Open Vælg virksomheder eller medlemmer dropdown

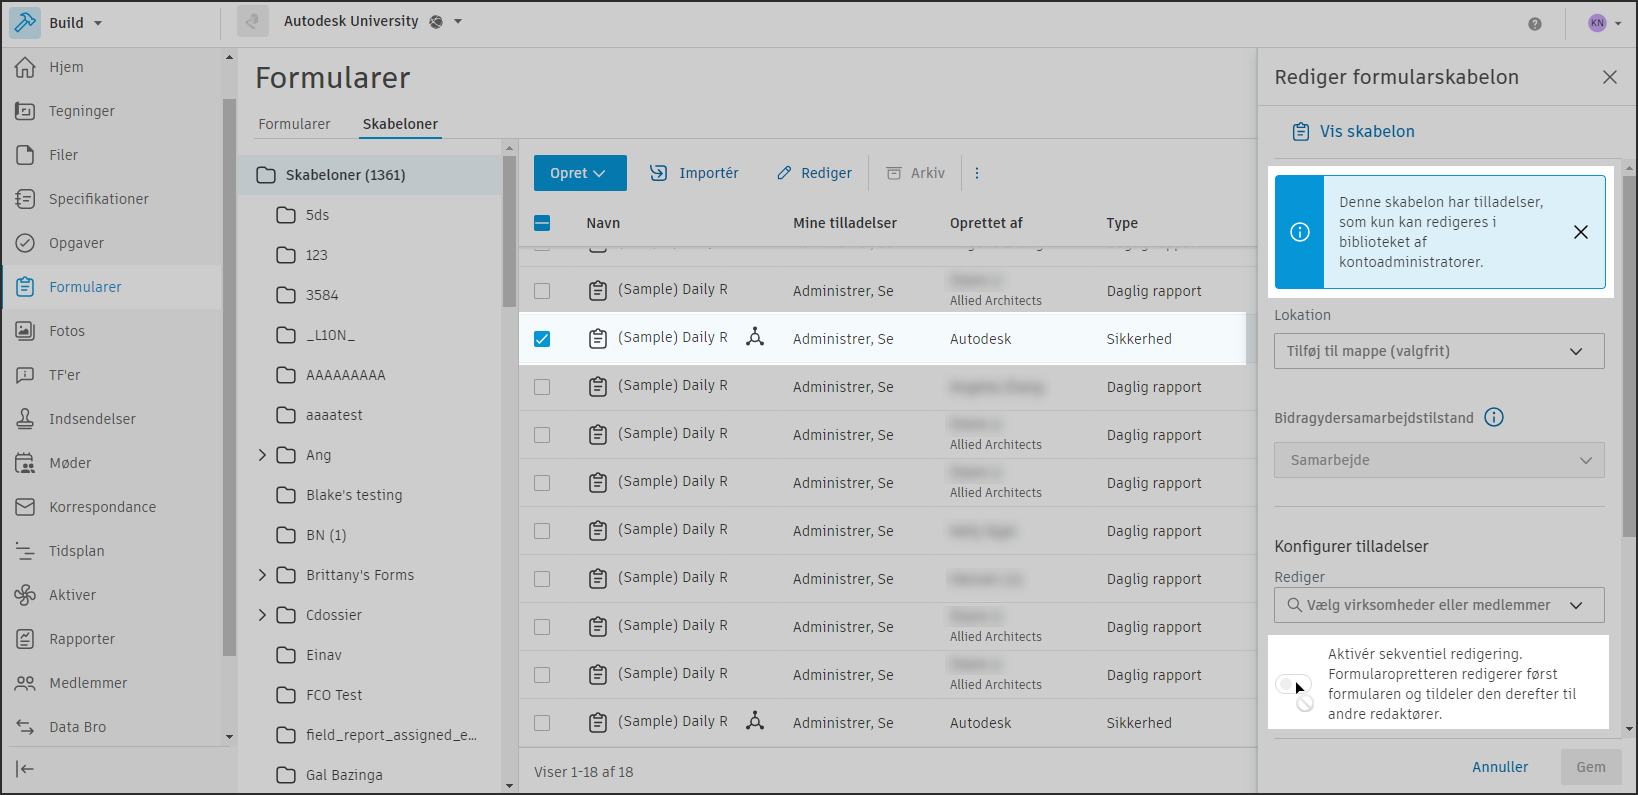pos(1439,605)
